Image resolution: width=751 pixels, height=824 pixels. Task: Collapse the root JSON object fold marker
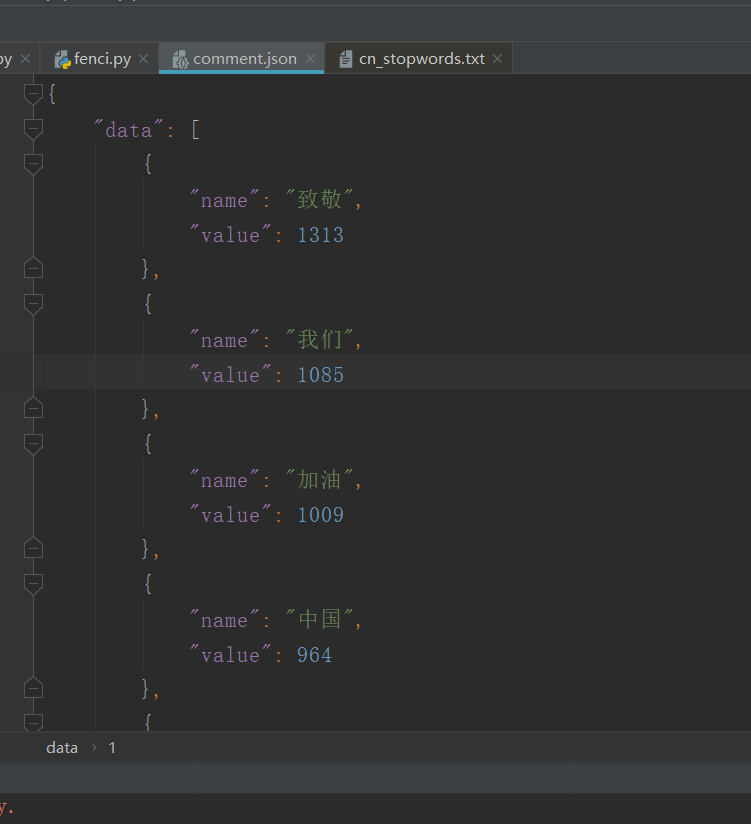tap(33, 95)
